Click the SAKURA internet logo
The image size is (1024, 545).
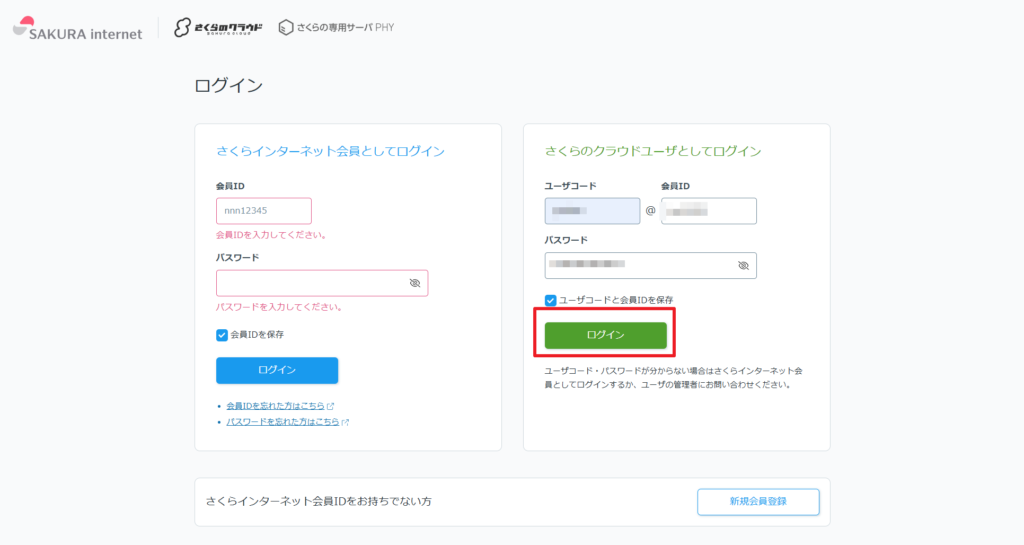(x=77, y=28)
